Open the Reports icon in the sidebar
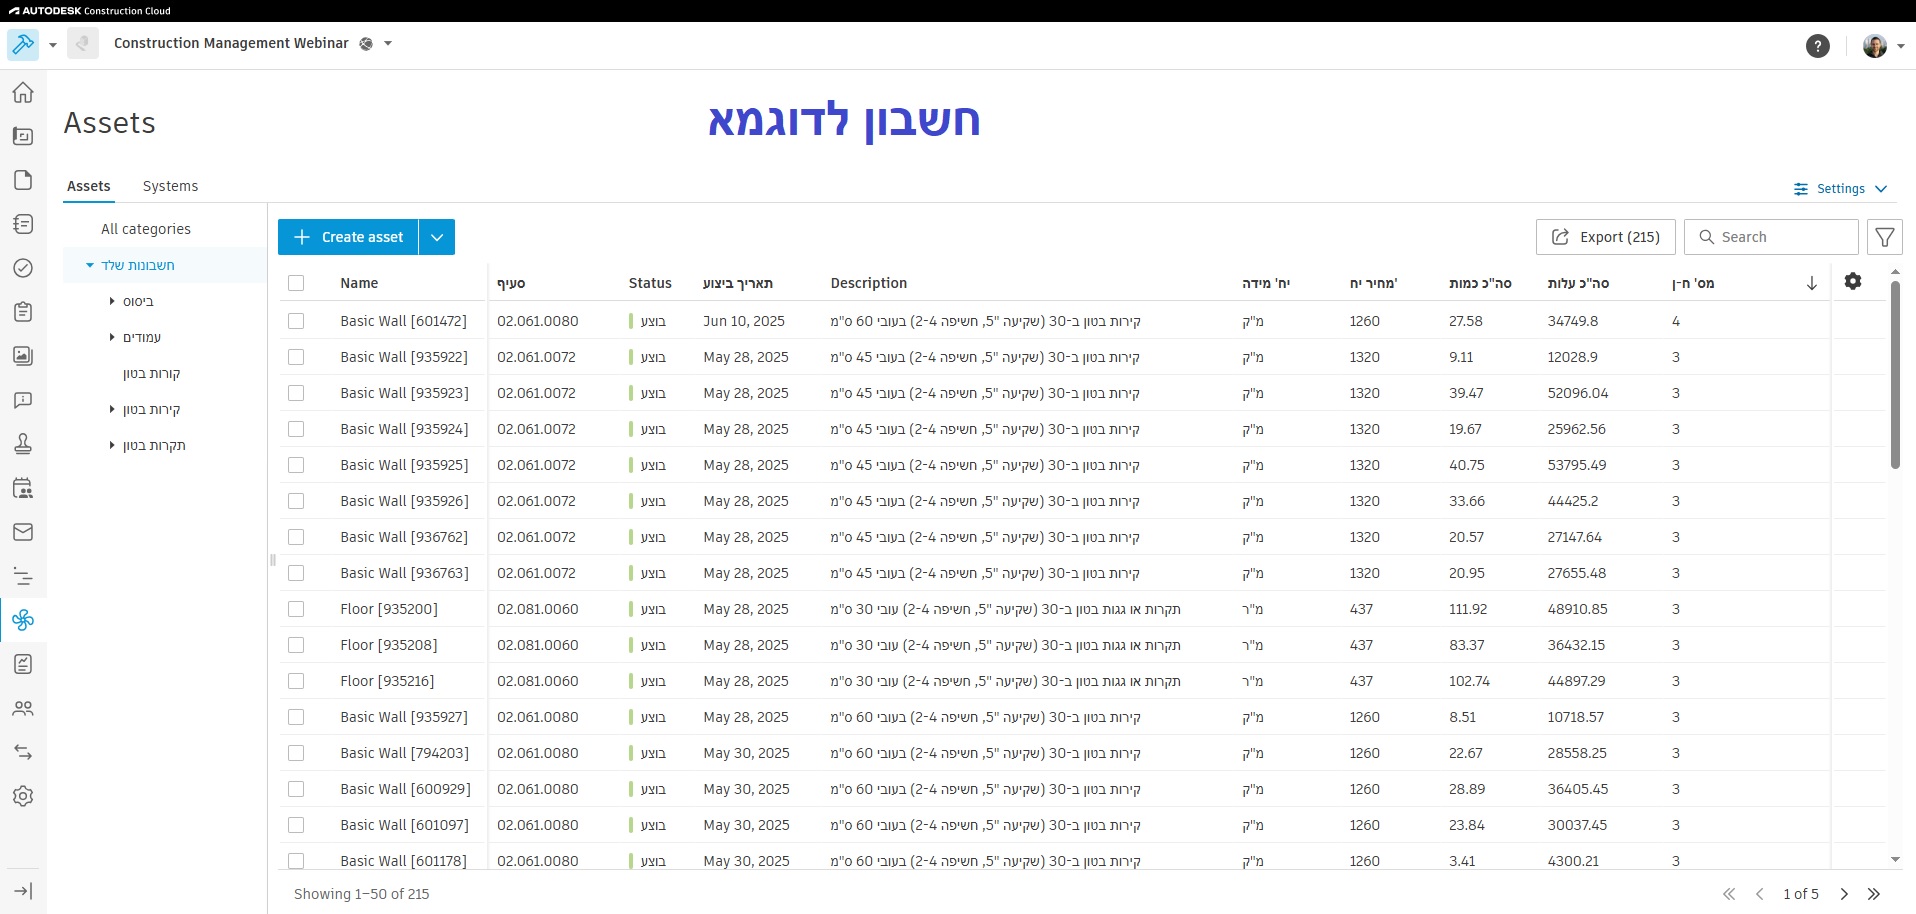The width and height of the screenshot is (1916, 914). coord(23,664)
